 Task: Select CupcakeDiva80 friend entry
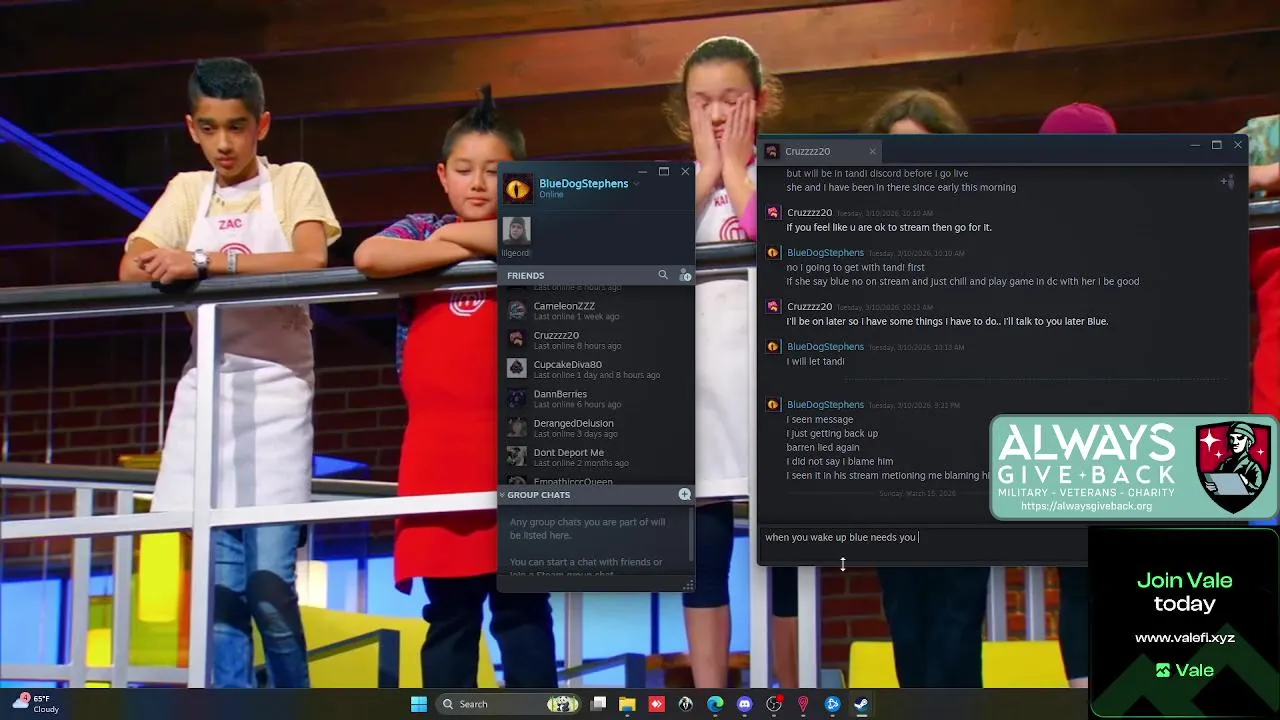[596, 369]
